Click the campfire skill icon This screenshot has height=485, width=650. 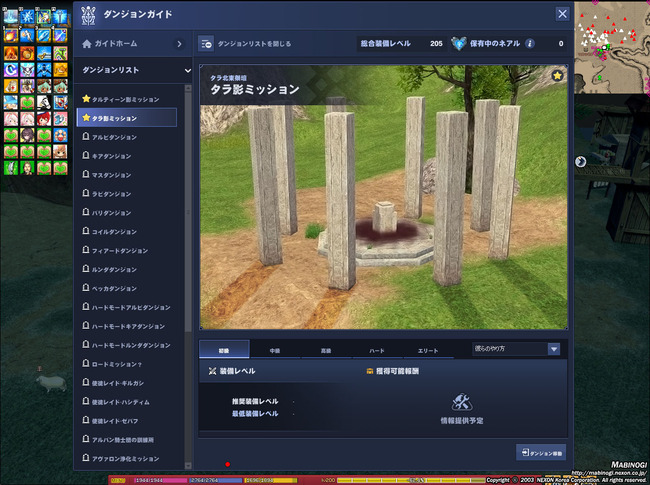[x=11, y=53]
